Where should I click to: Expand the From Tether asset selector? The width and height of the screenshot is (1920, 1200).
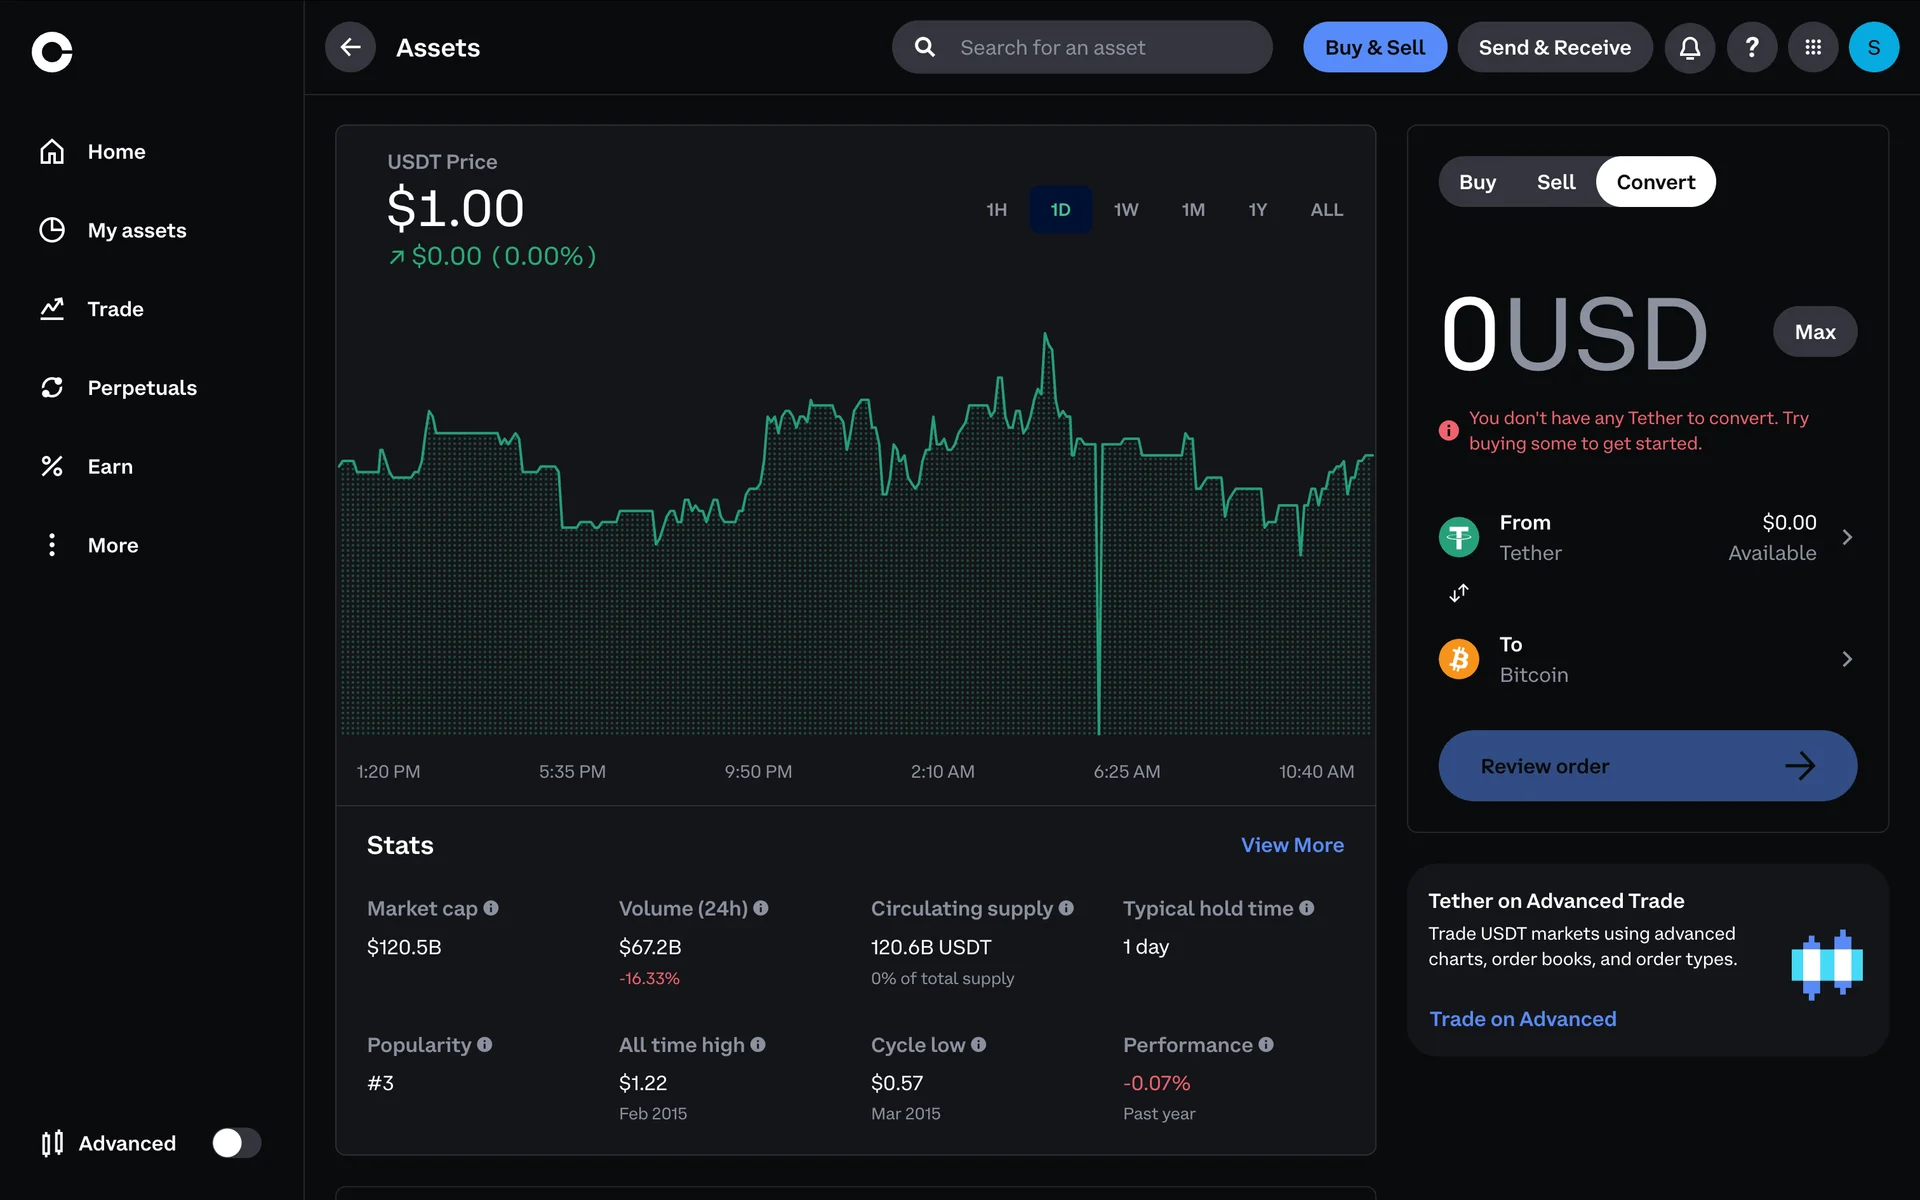tap(1647, 538)
